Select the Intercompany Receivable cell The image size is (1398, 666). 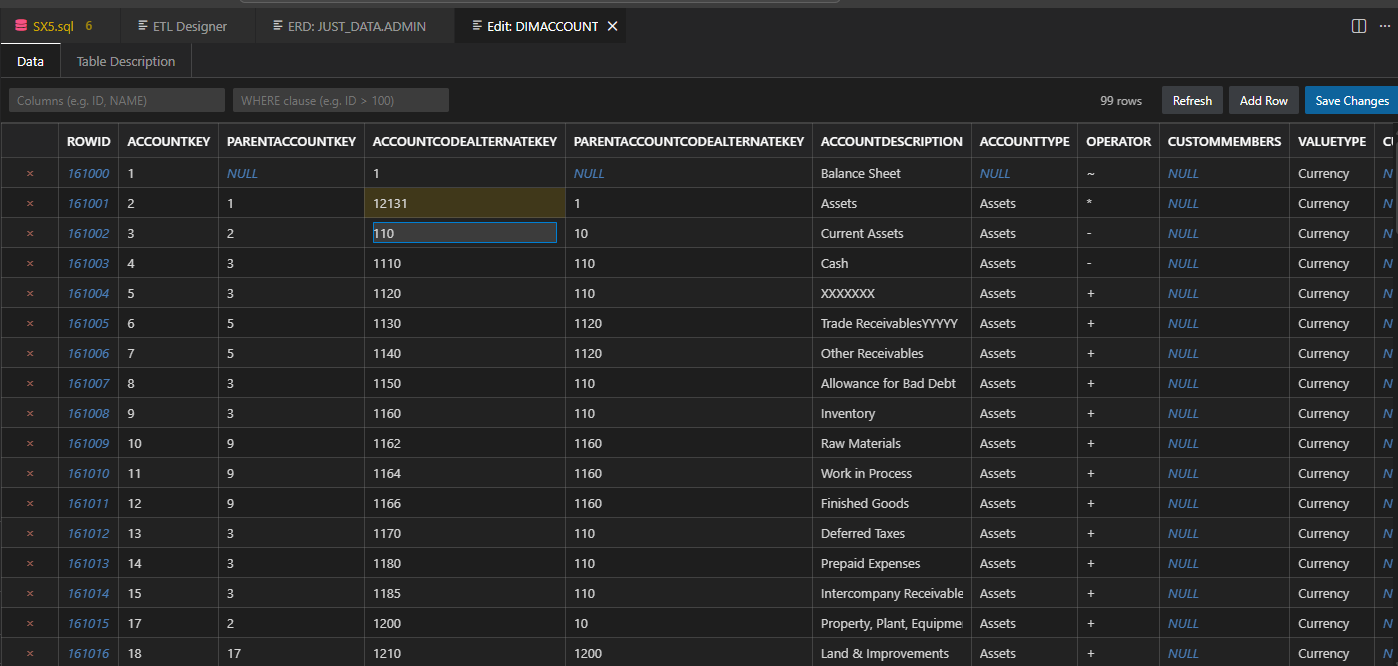point(892,593)
